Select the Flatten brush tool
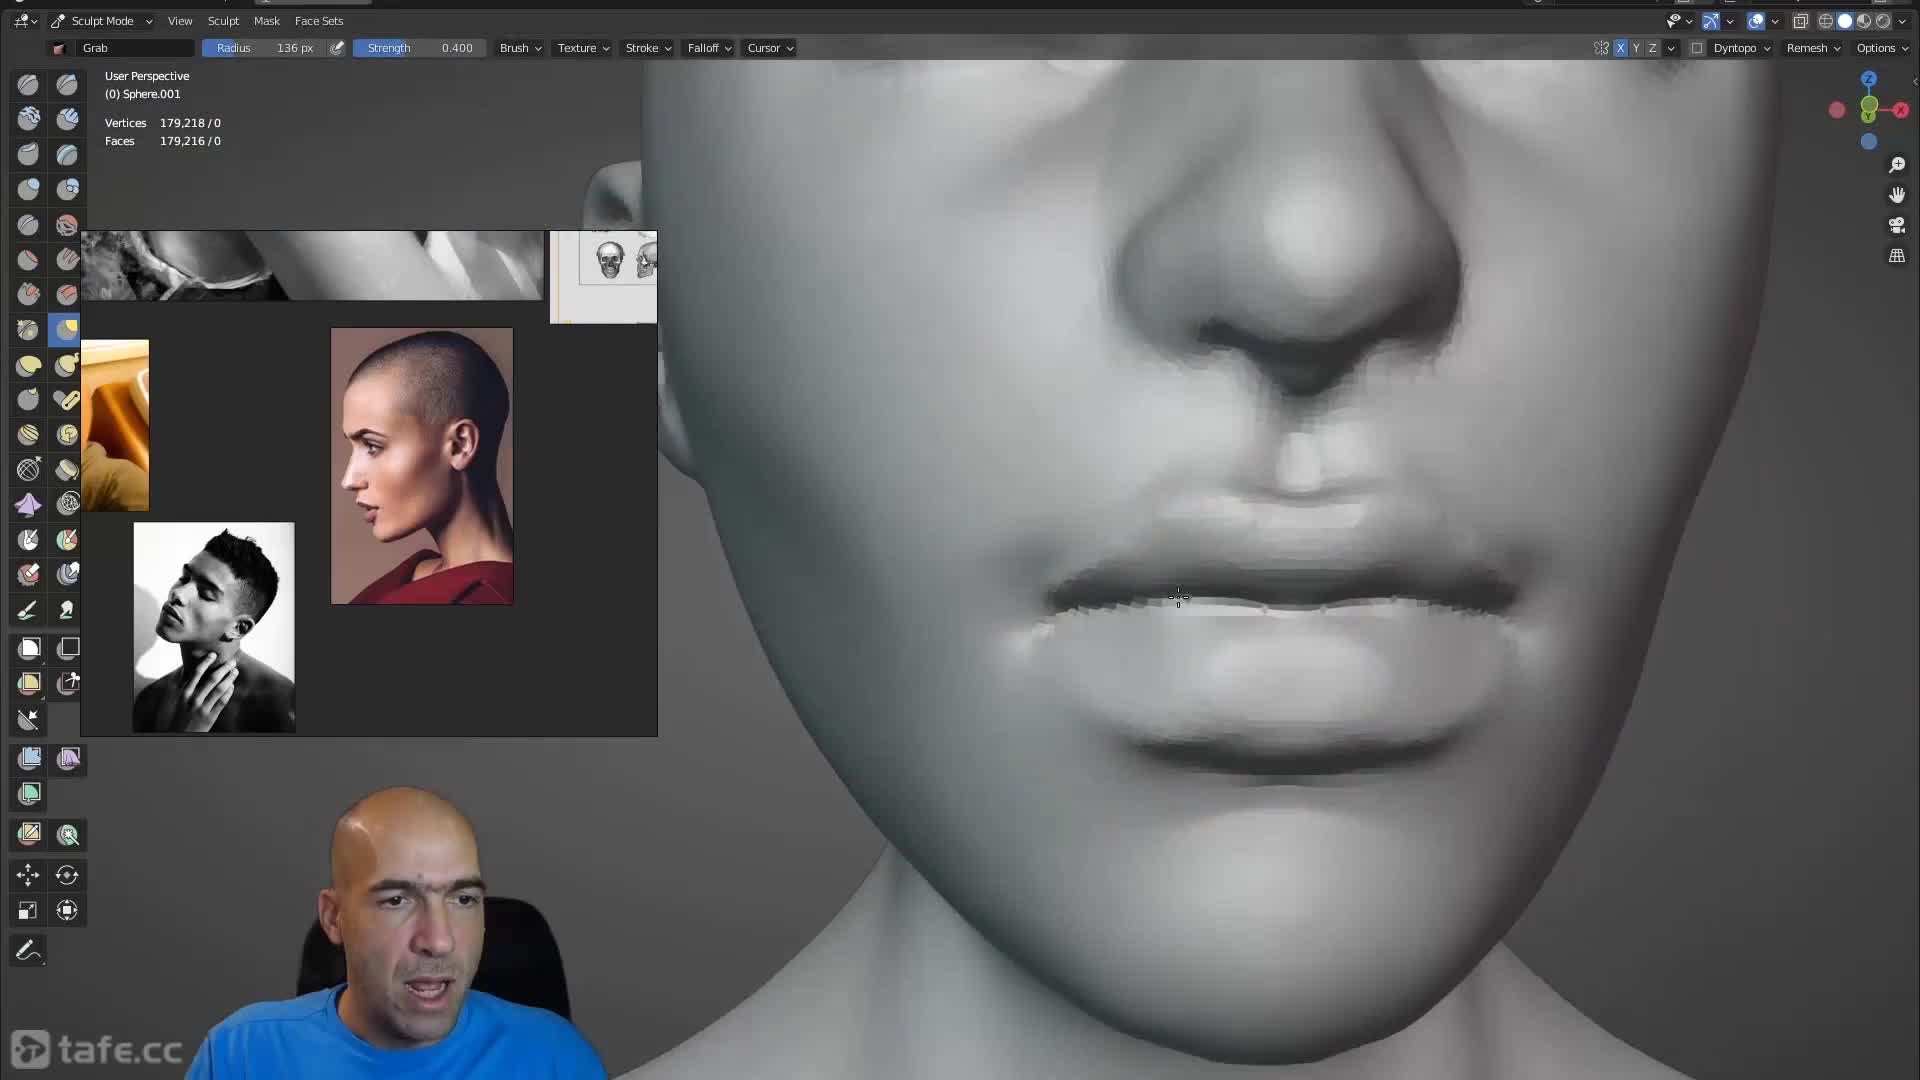This screenshot has width=1920, height=1080. [28, 260]
